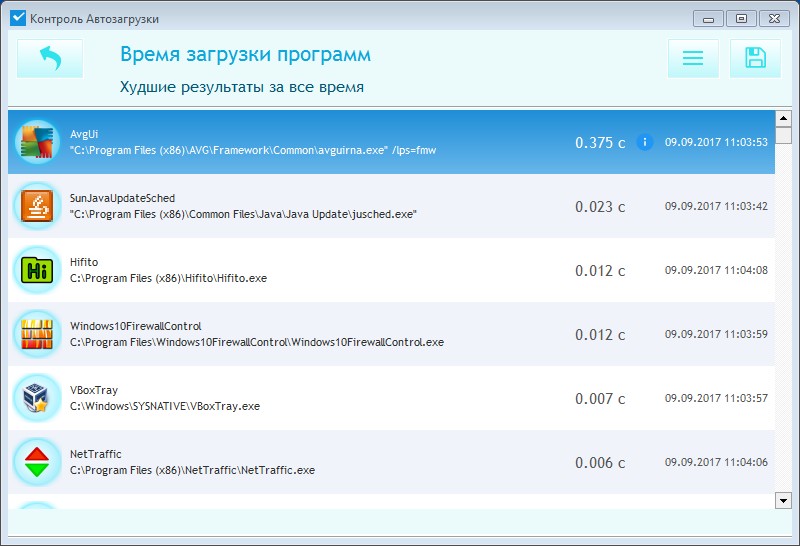800x546 pixels.
Task: Click the timestamp 09.09.2017 11:04:06
Action: pos(716,462)
